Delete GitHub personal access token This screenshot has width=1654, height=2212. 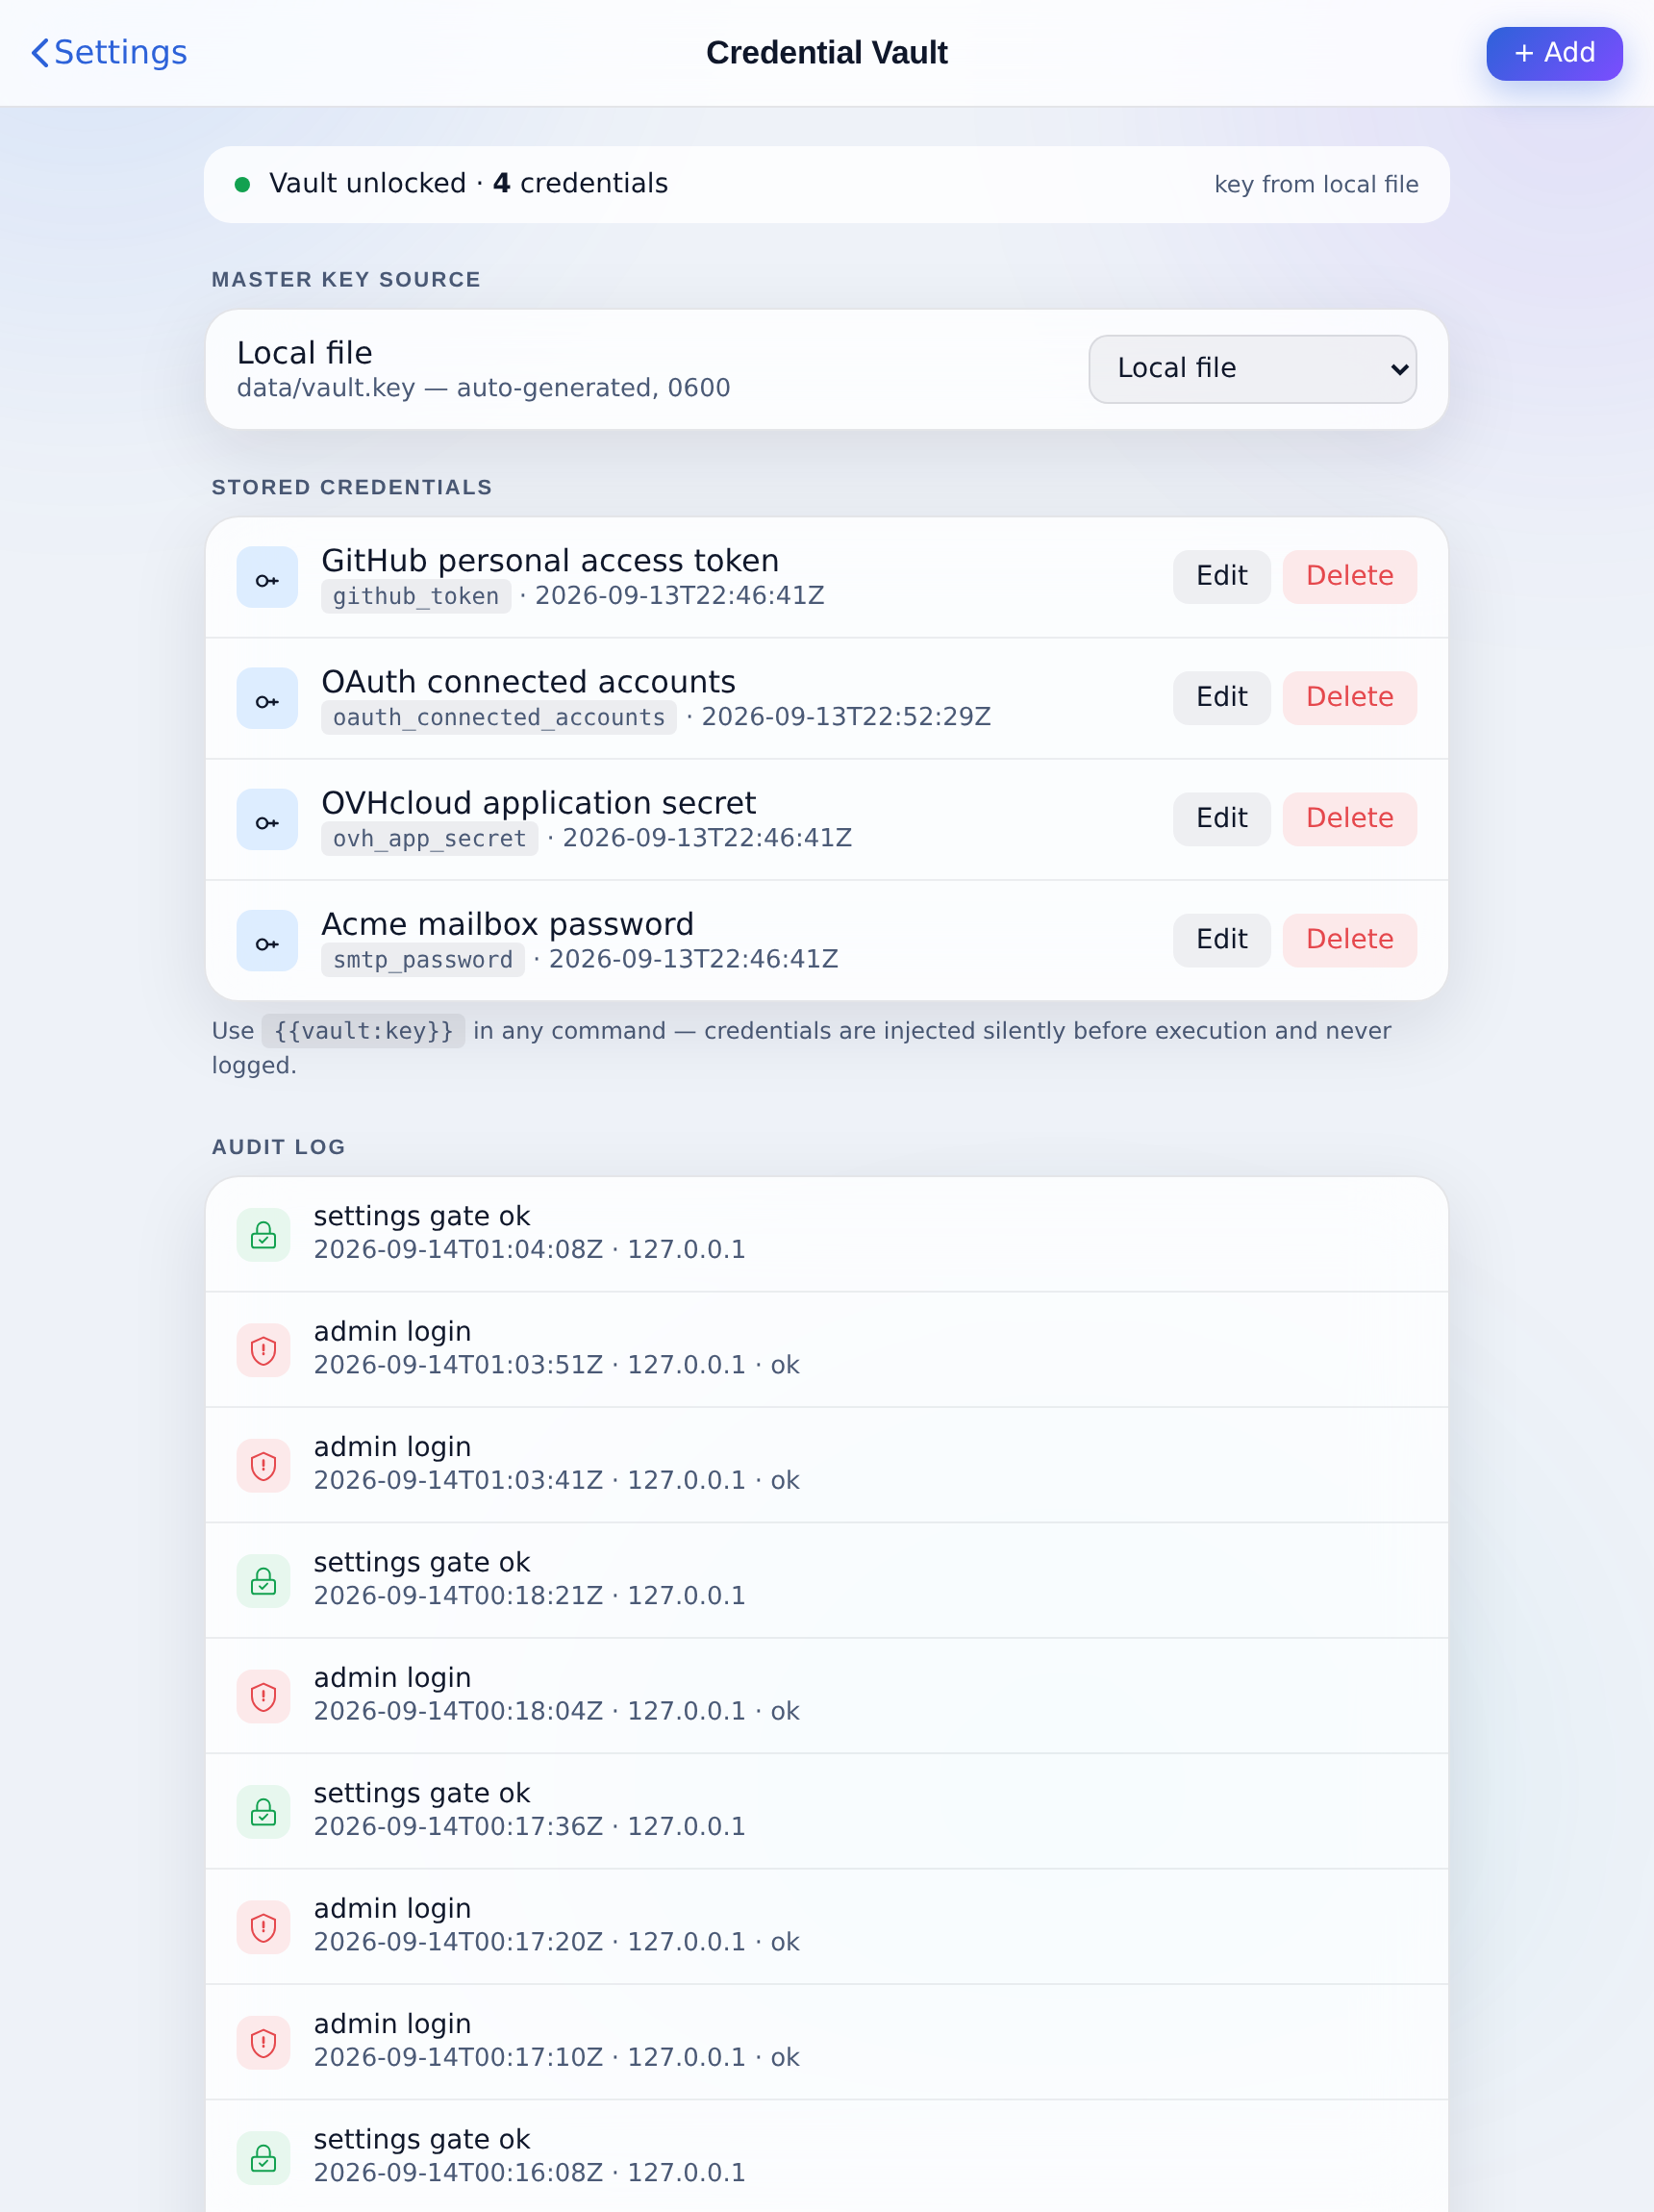coord(1349,576)
